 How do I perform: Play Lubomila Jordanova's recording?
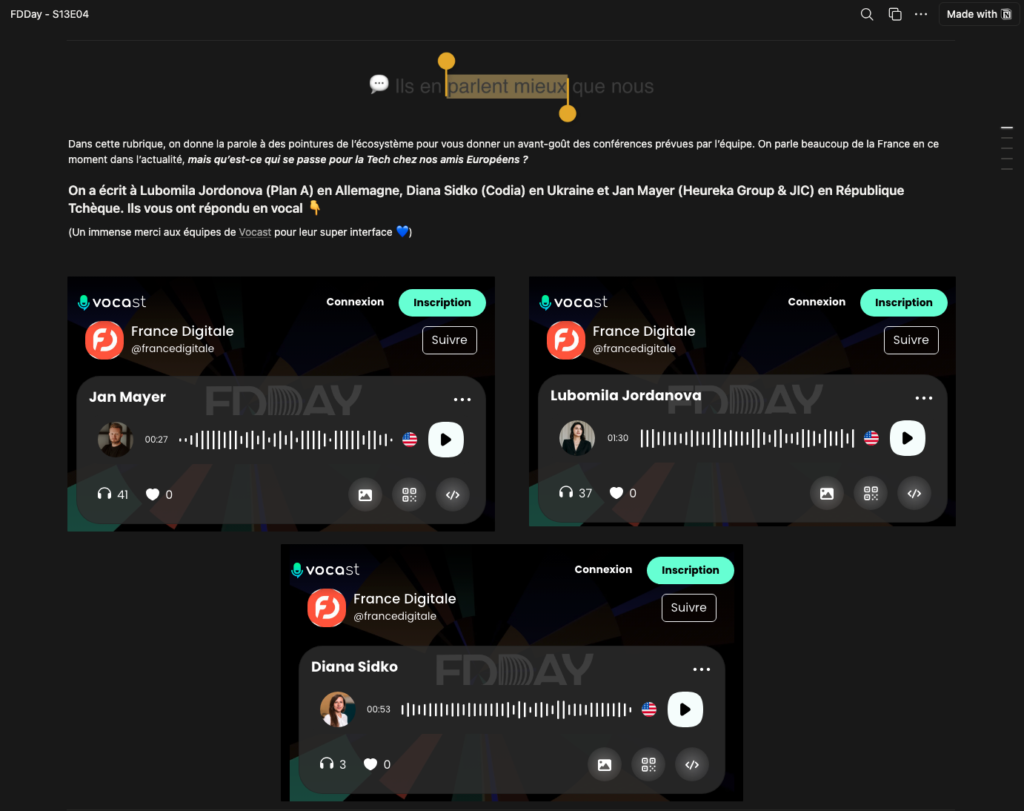pos(907,438)
